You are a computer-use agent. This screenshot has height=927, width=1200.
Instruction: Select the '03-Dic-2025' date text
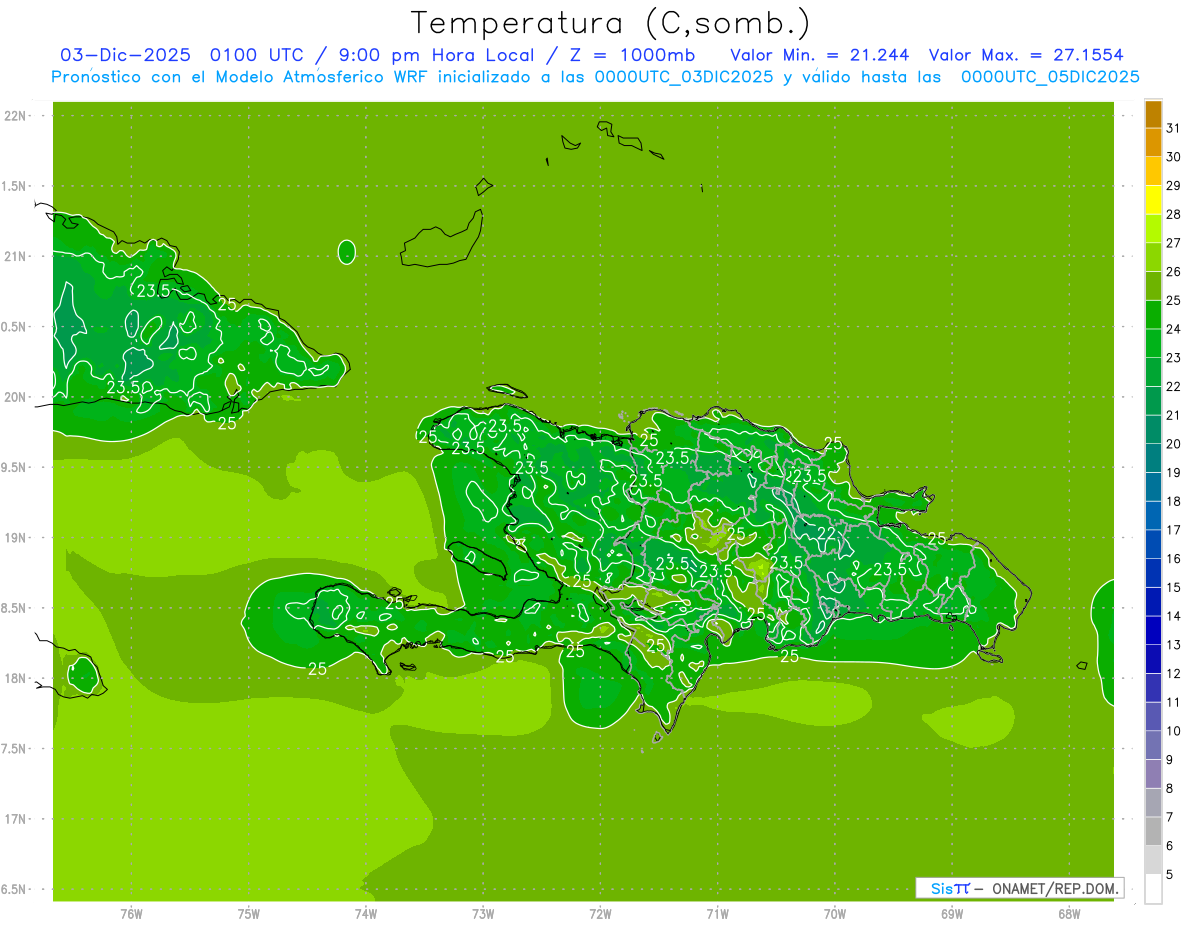125,55
